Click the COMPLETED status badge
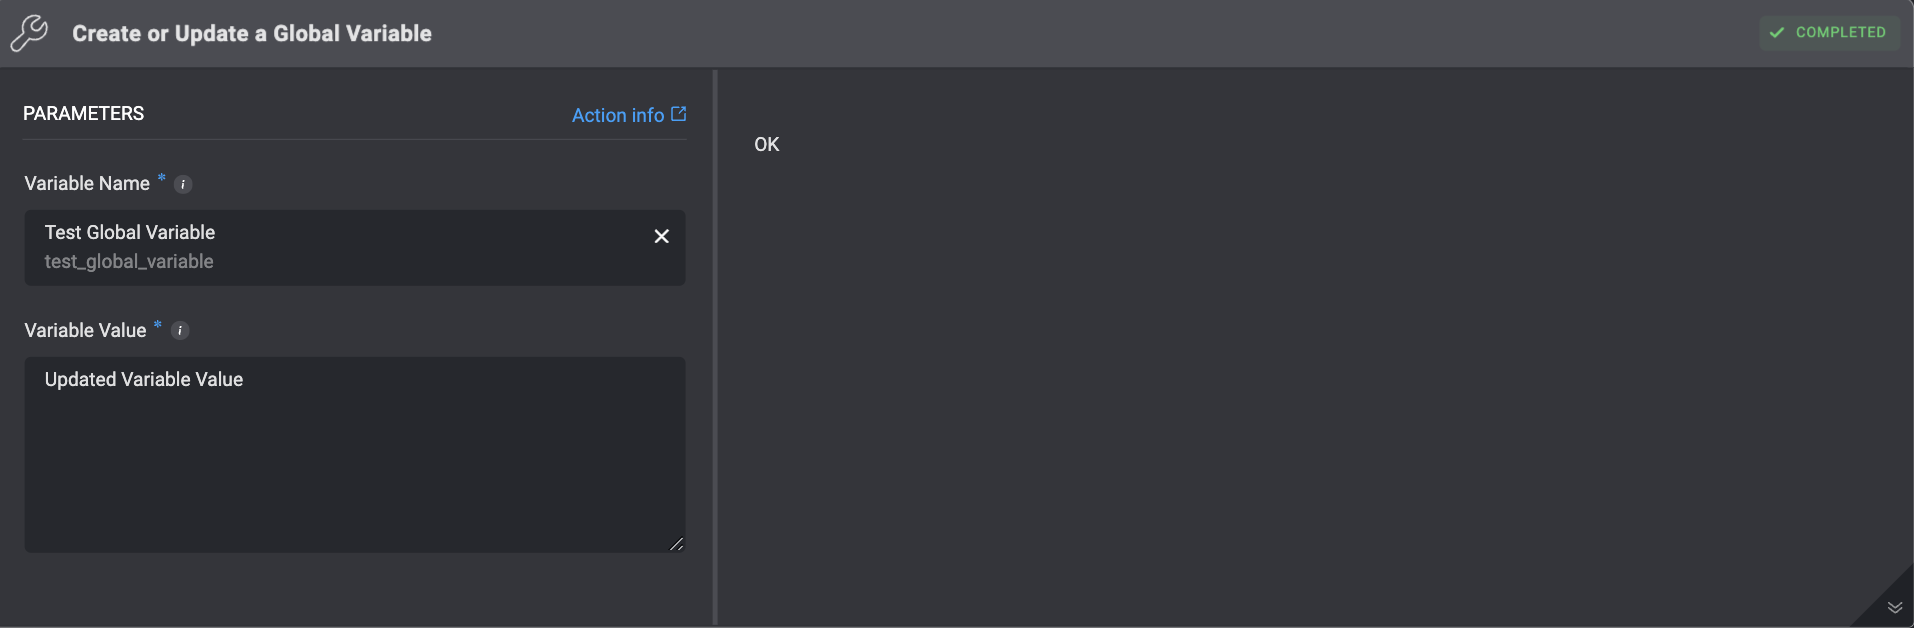1914x628 pixels. [1829, 32]
